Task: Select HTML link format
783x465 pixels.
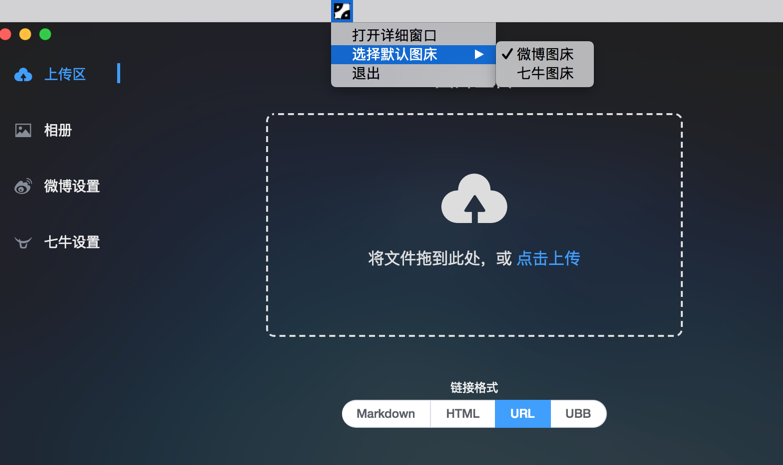Action: [463, 414]
